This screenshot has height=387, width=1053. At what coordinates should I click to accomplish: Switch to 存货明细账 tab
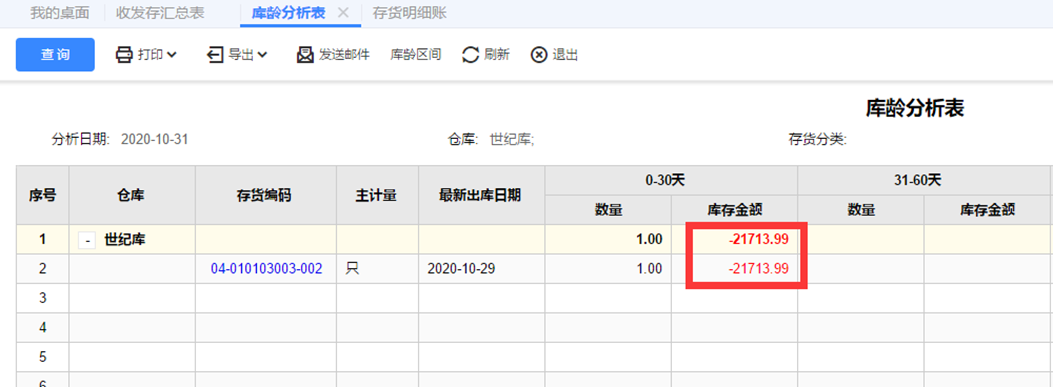click(x=410, y=13)
